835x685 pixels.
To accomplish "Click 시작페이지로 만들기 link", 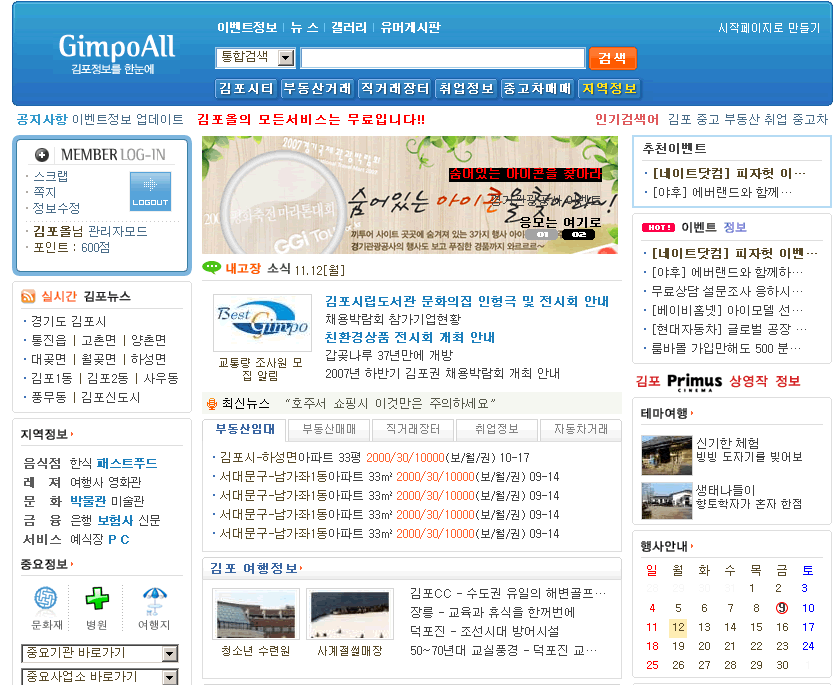I will coord(769,28).
